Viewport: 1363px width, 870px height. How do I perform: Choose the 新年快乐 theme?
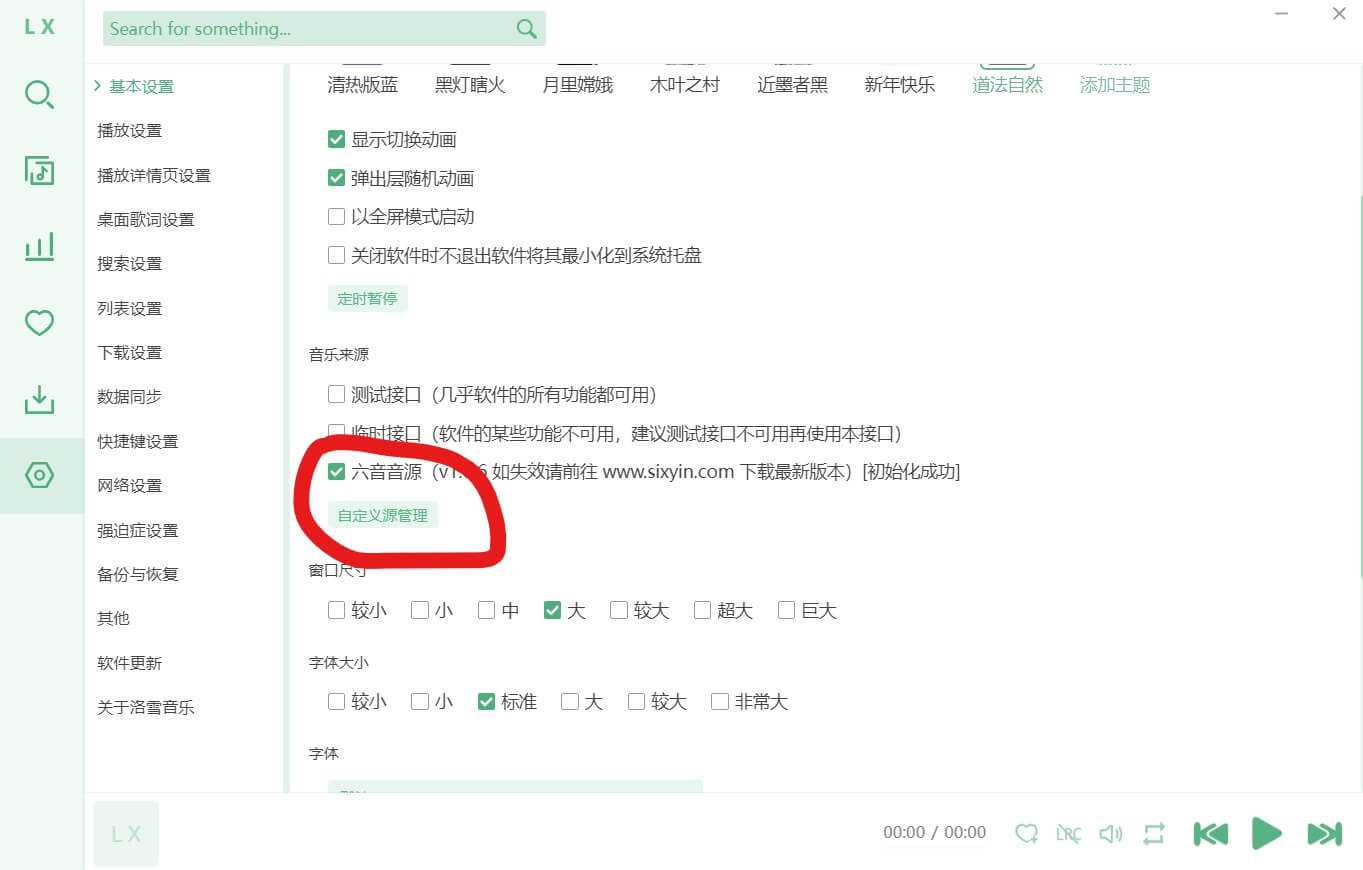pos(900,85)
